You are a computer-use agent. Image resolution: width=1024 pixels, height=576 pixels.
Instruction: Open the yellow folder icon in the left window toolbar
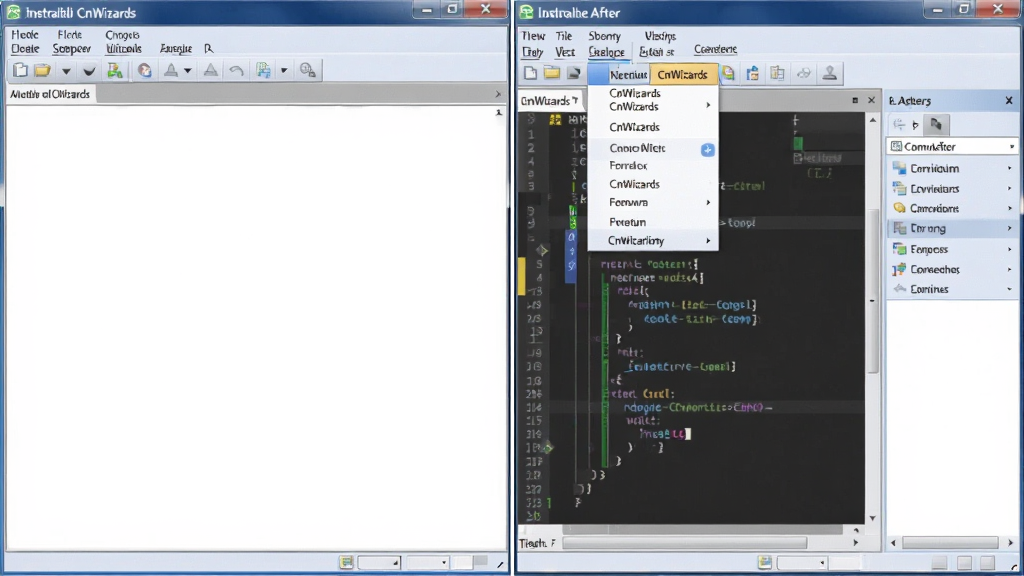click(x=42, y=70)
